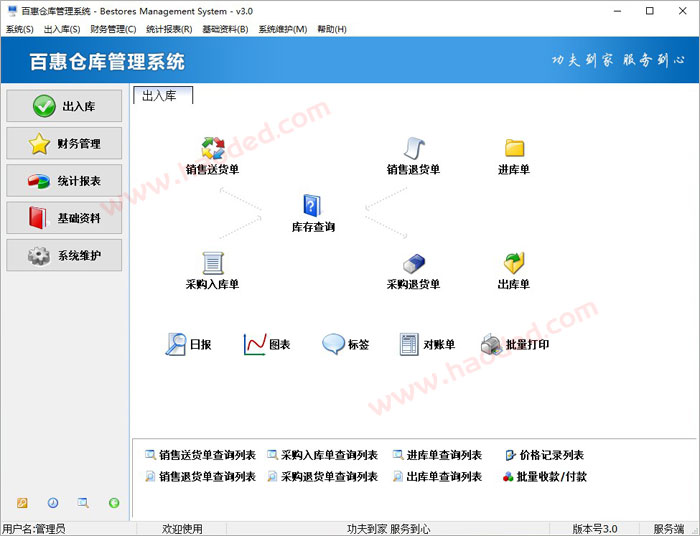
Task: Open 销售送货单查询列表 link
Action: pos(200,455)
